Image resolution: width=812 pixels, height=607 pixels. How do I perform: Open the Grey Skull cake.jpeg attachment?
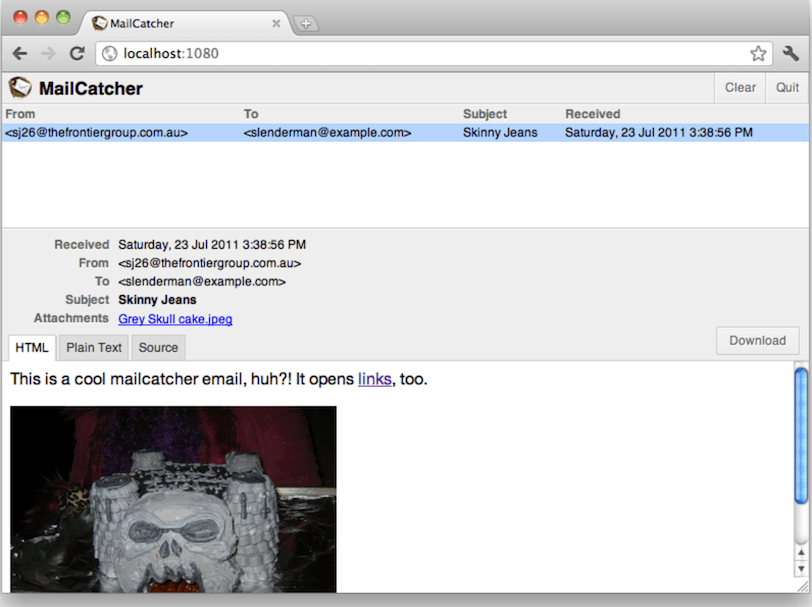(x=175, y=319)
